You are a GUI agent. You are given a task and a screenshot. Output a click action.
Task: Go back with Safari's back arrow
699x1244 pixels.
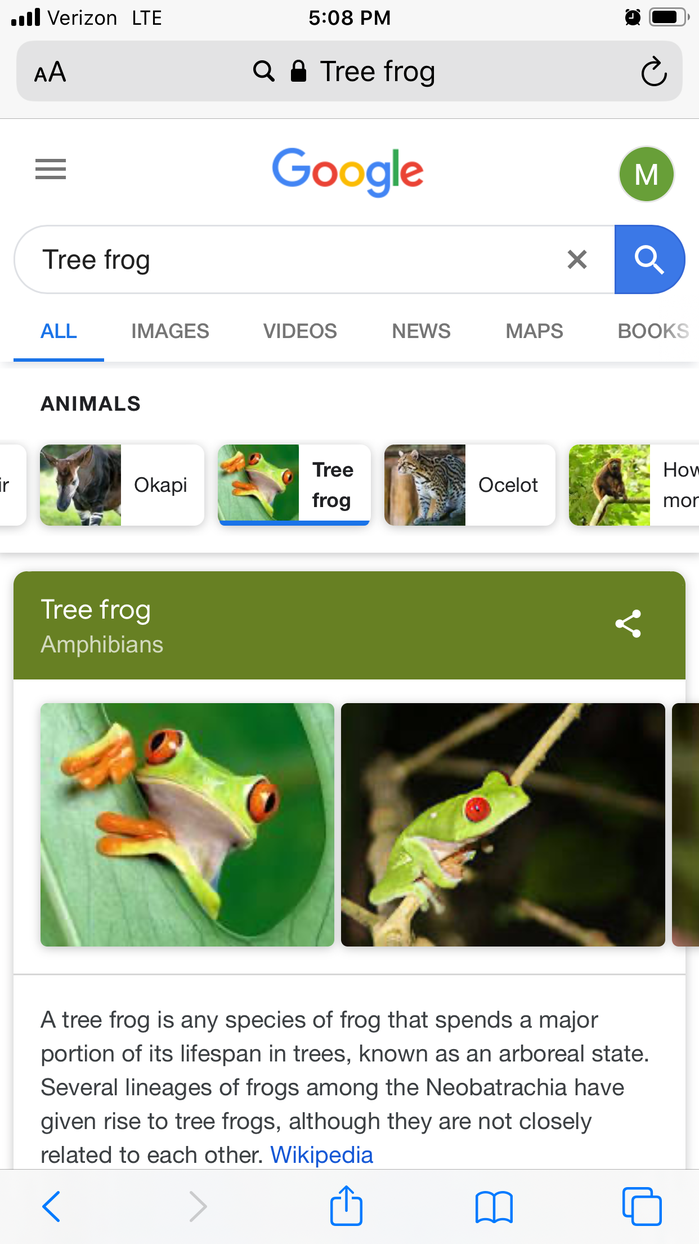pyautogui.click(x=52, y=1207)
